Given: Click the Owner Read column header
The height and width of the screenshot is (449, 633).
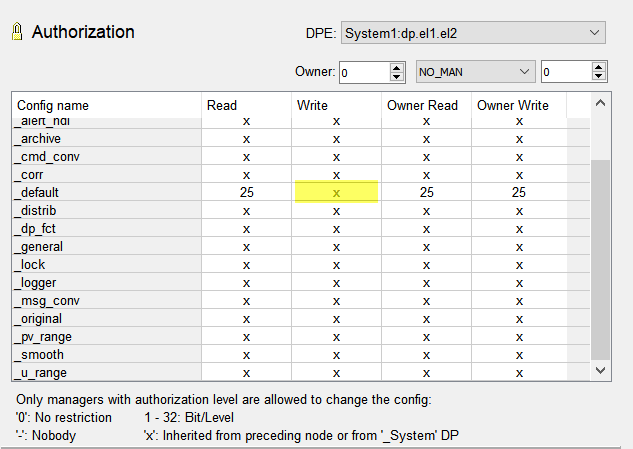Looking at the screenshot, I should [x=424, y=105].
